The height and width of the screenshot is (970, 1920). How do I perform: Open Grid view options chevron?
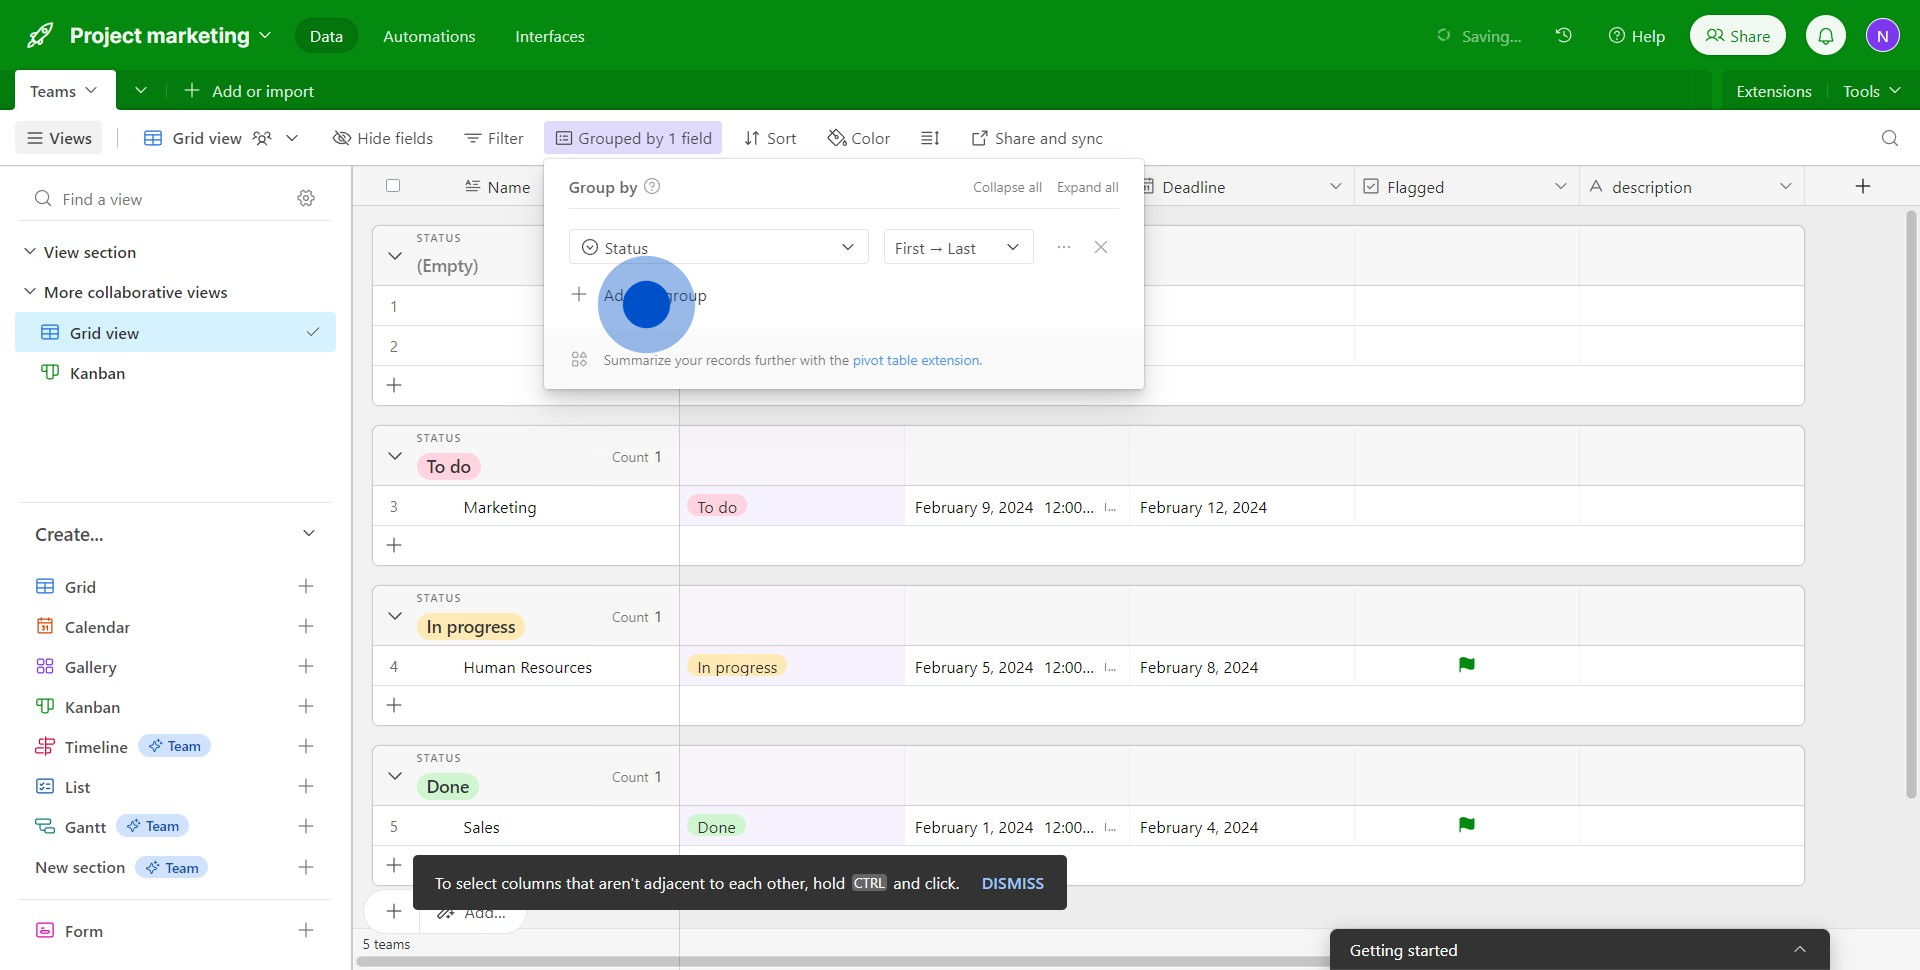[292, 138]
